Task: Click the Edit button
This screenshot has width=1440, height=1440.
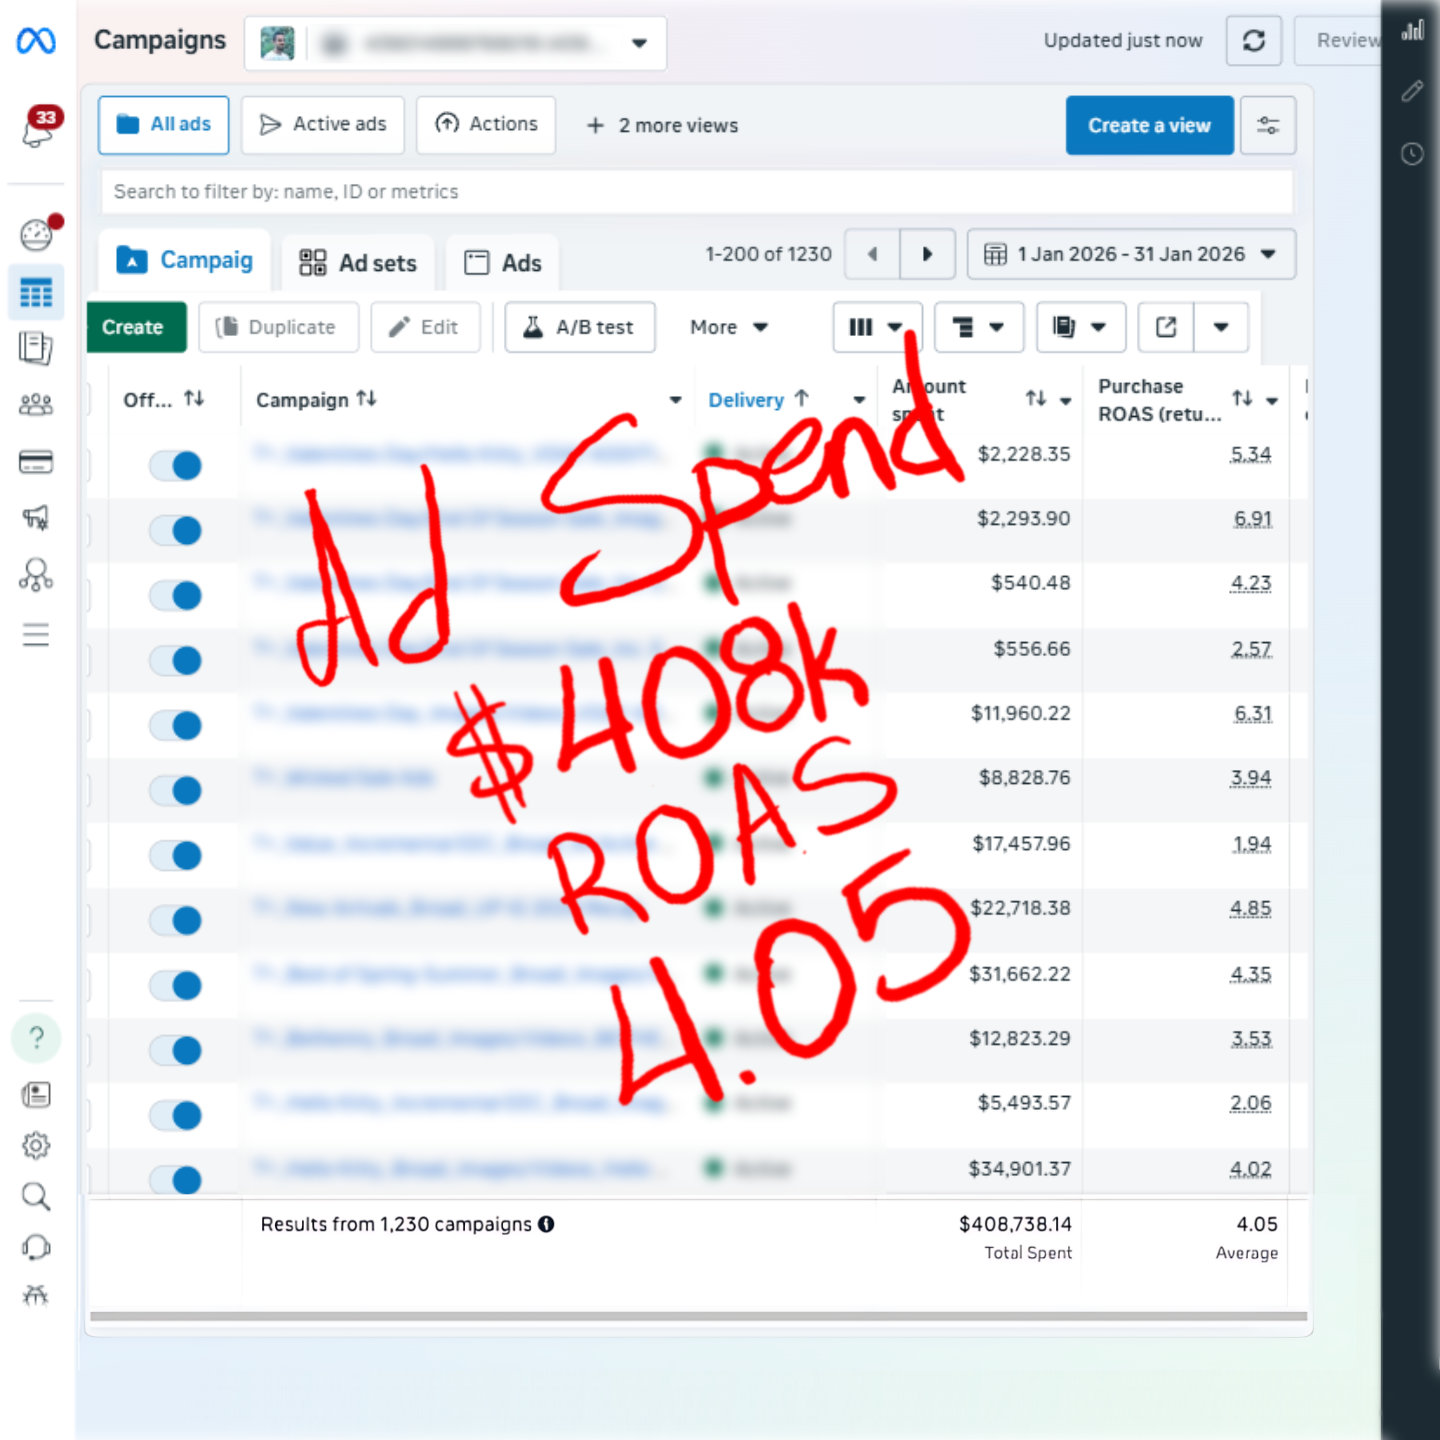Action: click(x=425, y=327)
